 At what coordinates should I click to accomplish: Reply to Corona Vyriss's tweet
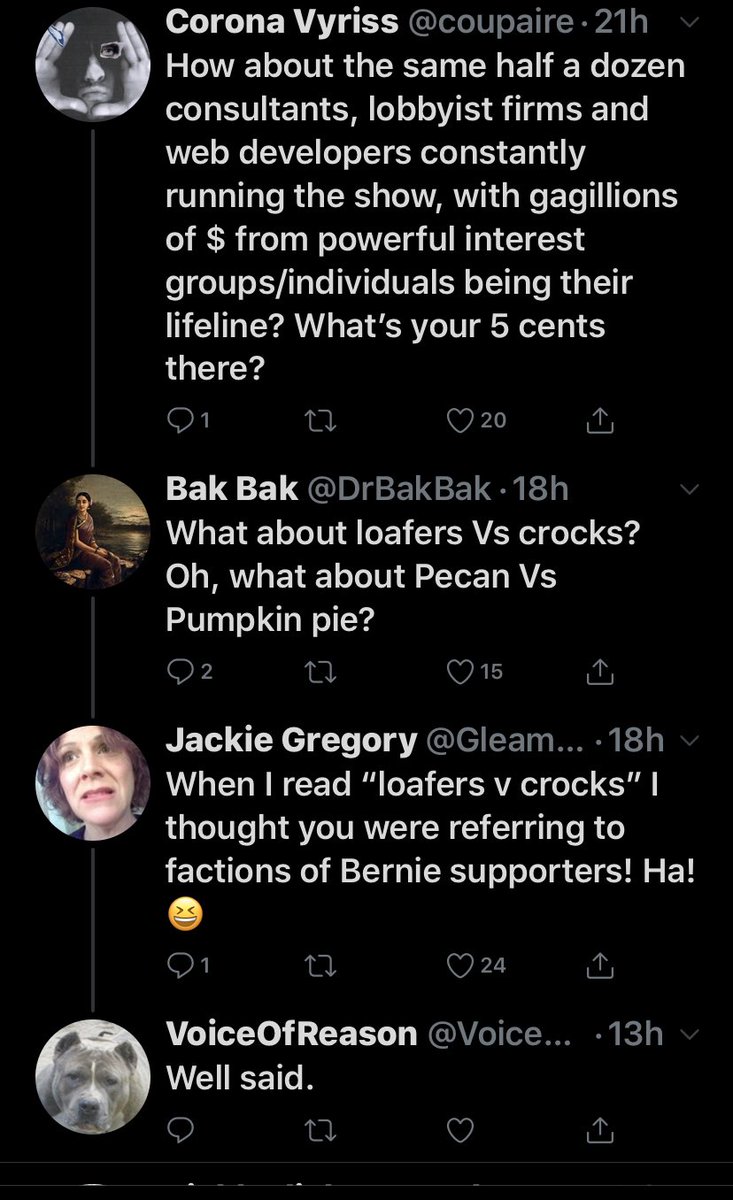click(x=179, y=421)
